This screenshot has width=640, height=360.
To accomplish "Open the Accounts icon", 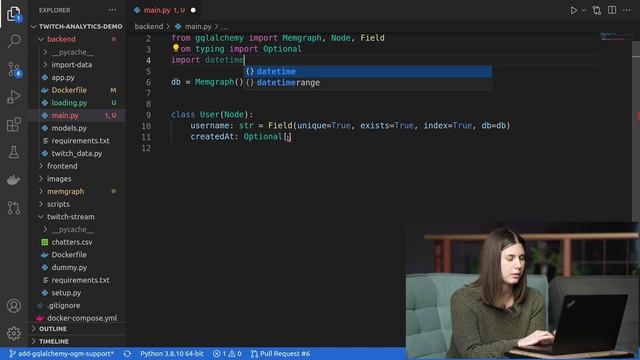I will click(x=14, y=305).
